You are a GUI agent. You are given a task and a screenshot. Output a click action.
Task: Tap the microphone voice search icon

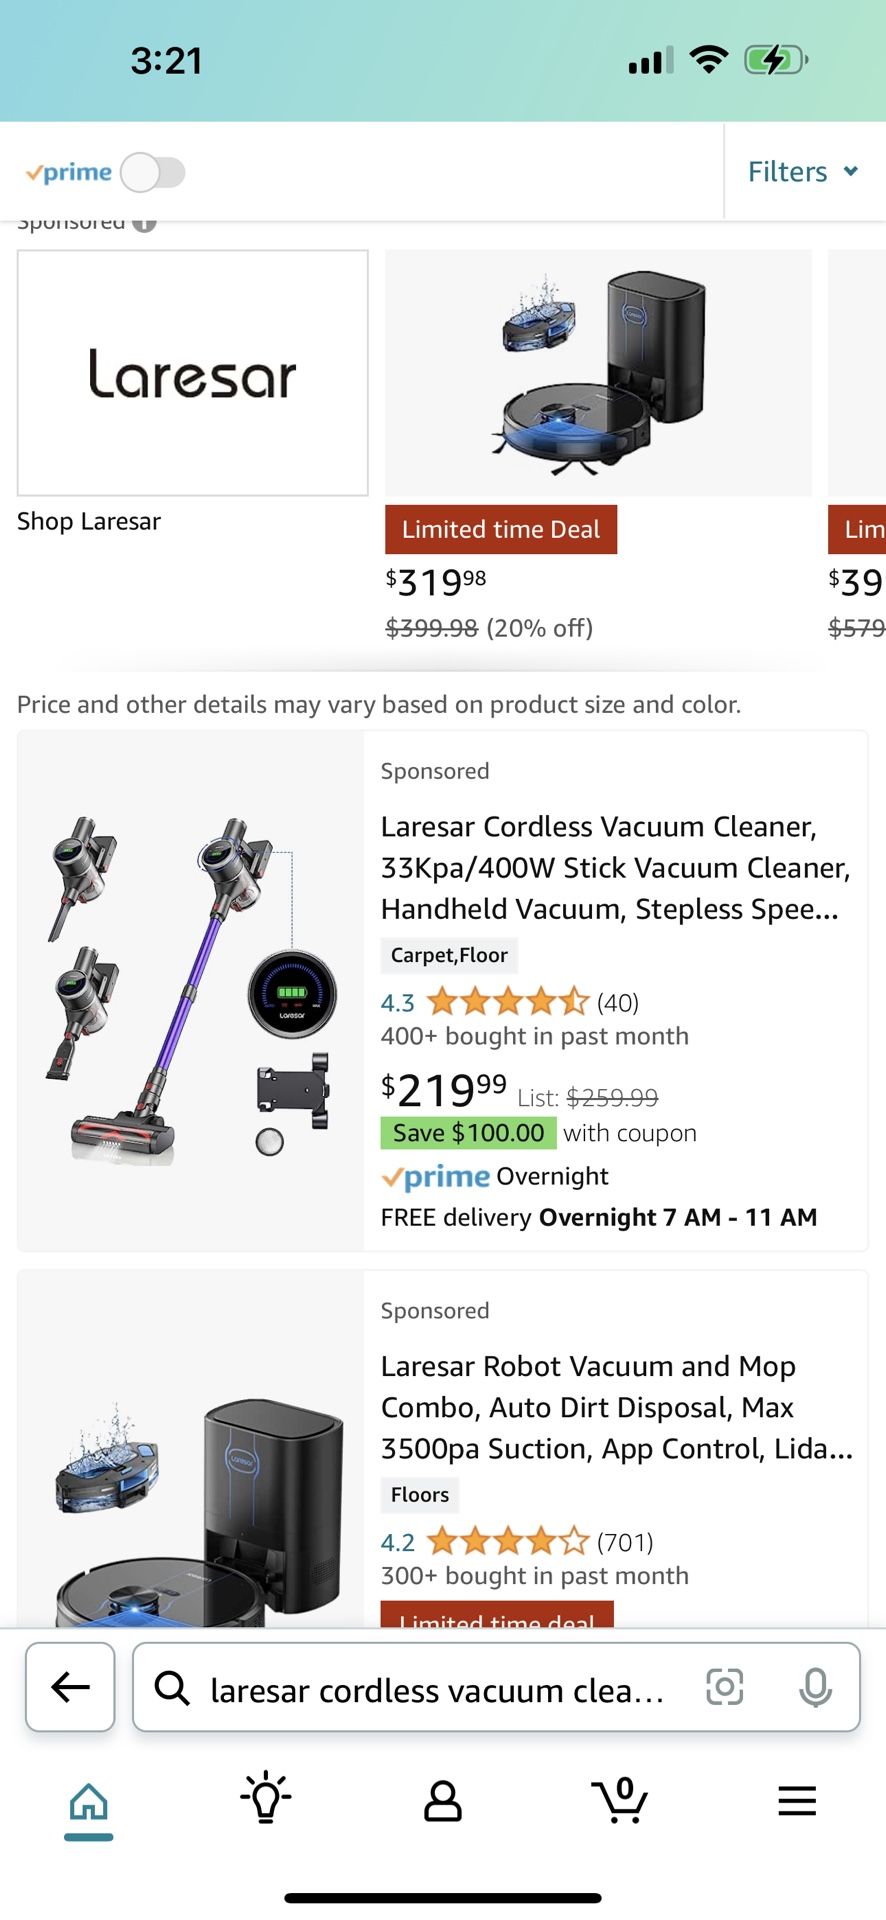click(815, 1687)
